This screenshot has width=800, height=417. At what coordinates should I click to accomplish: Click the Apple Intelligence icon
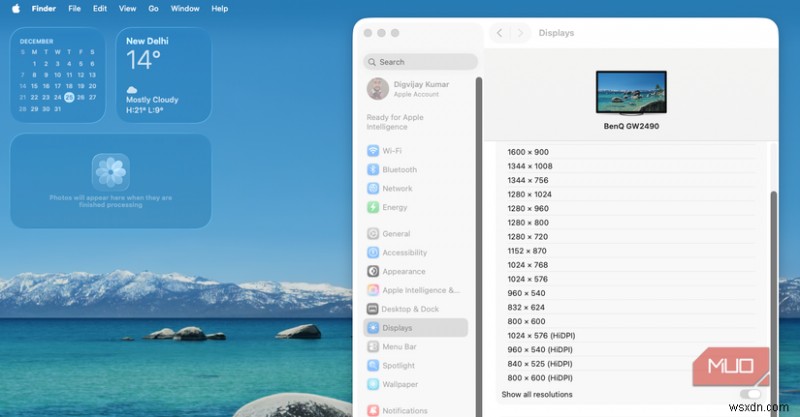click(x=373, y=290)
